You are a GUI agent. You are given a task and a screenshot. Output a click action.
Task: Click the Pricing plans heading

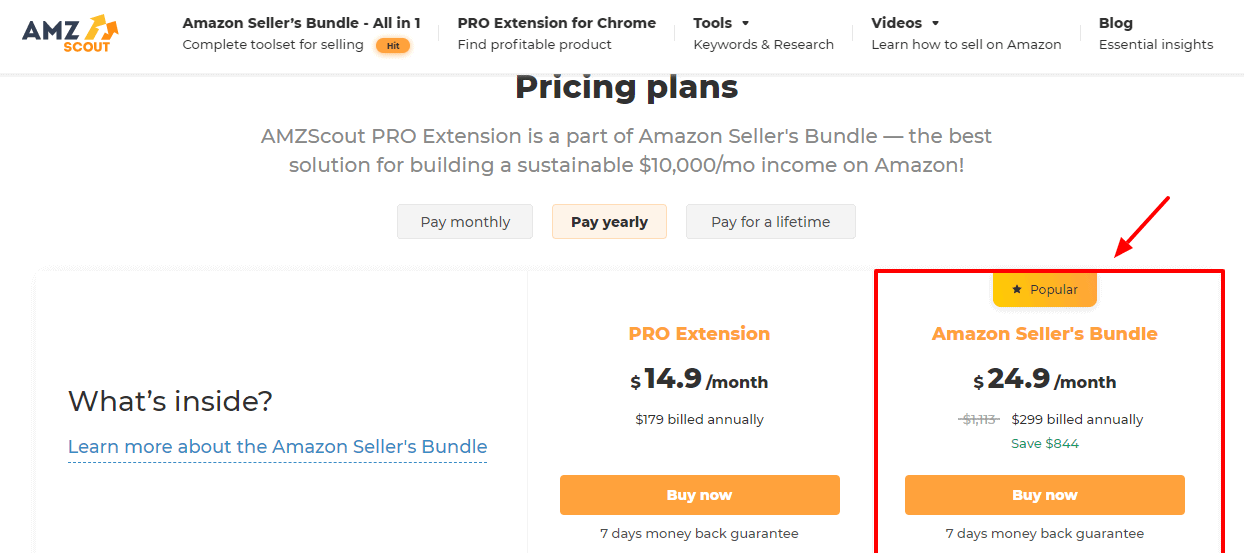pos(626,88)
